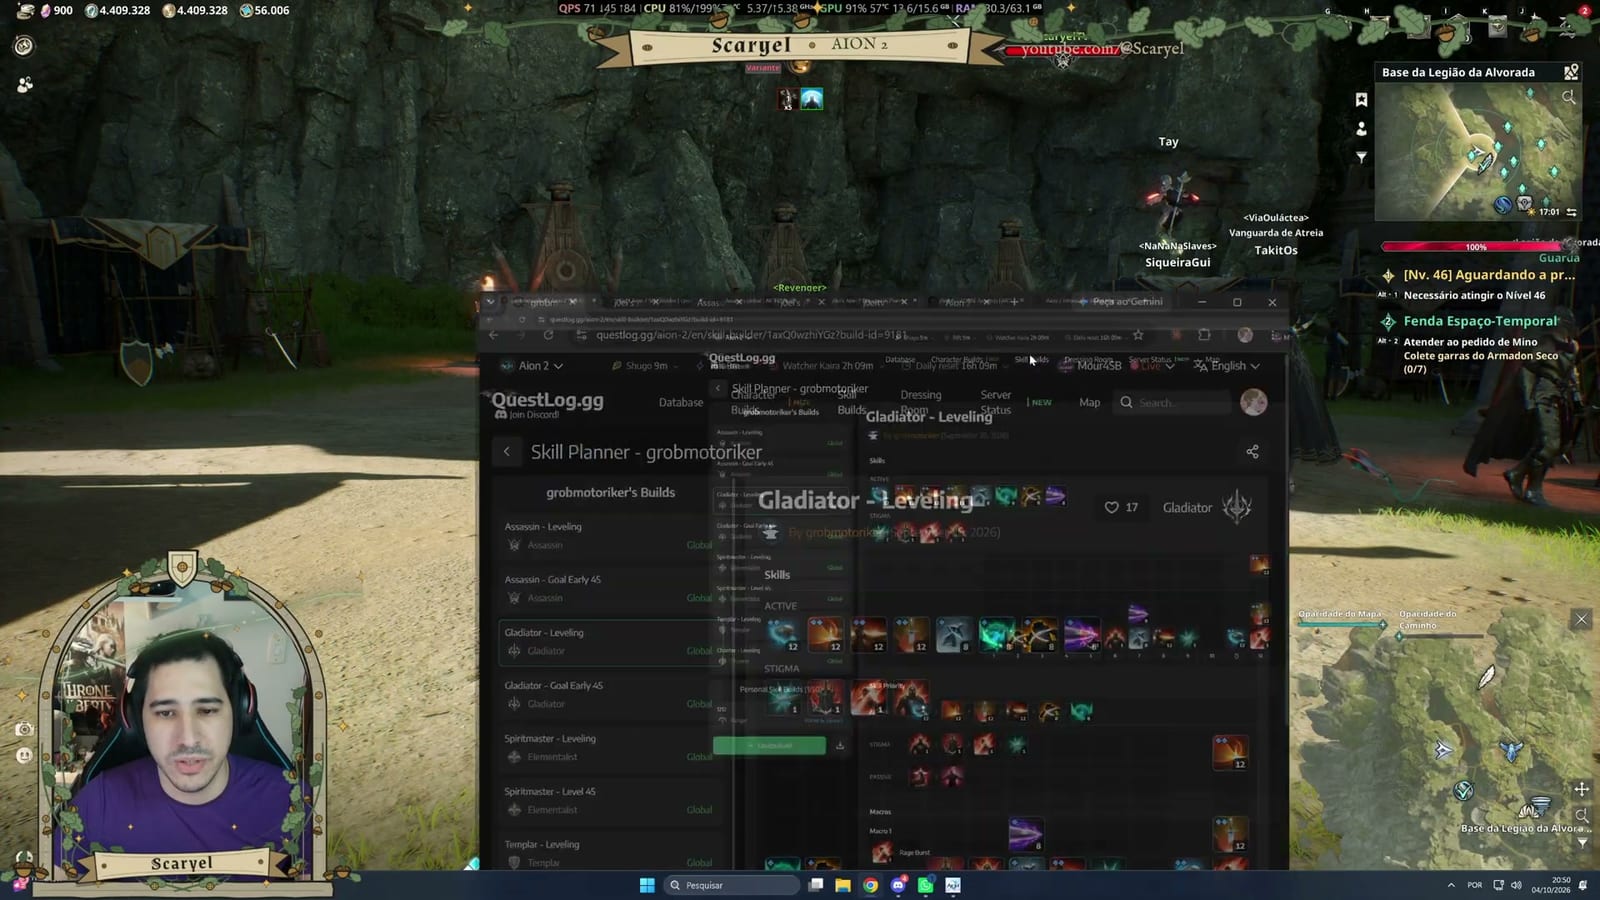Screen dimensions: 1600x900
Task: Select the Gladiator - Goal Early 45 build
Action: 608,695
